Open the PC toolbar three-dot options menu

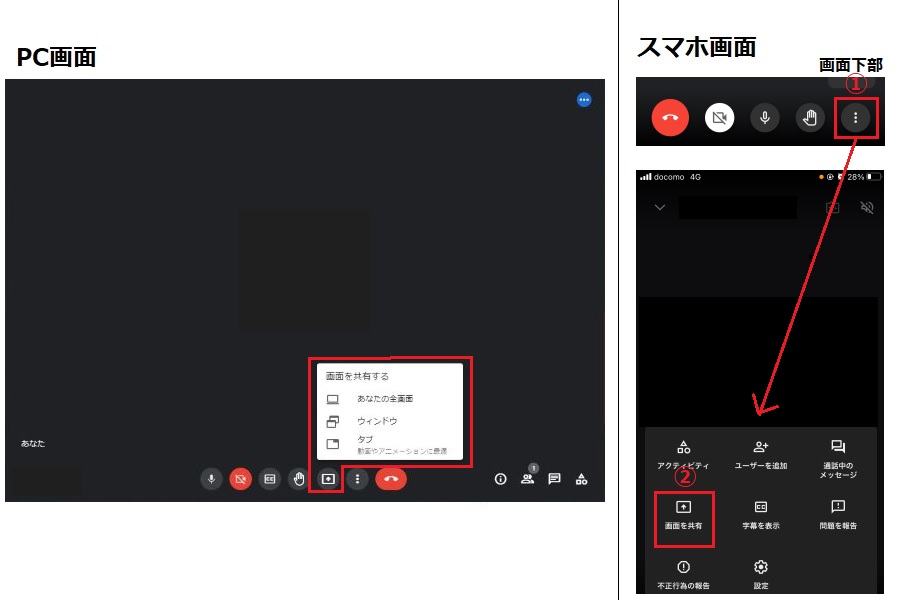point(357,479)
